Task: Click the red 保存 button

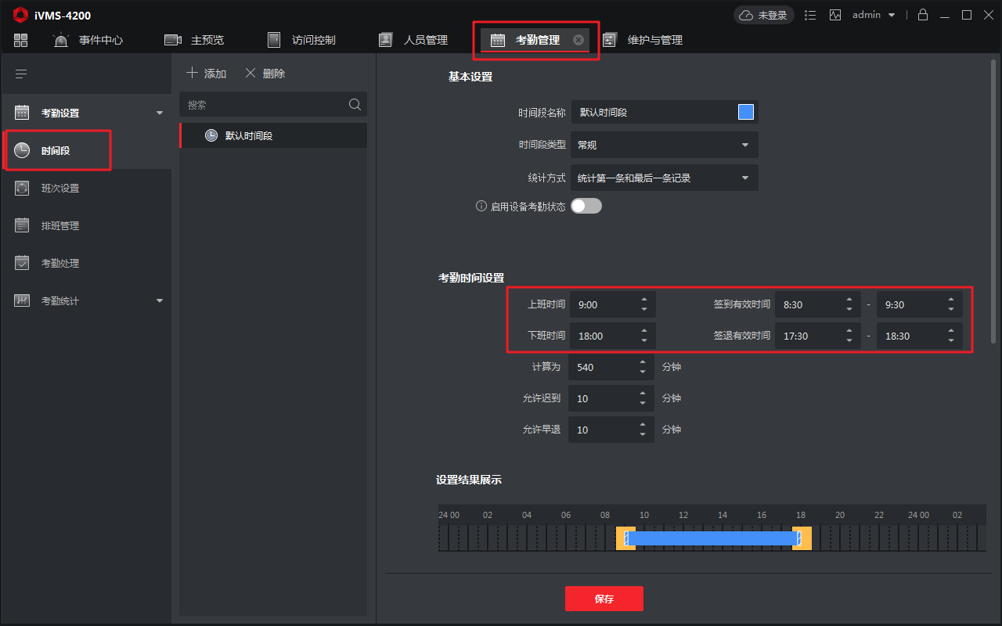Action: click(603, 599)
